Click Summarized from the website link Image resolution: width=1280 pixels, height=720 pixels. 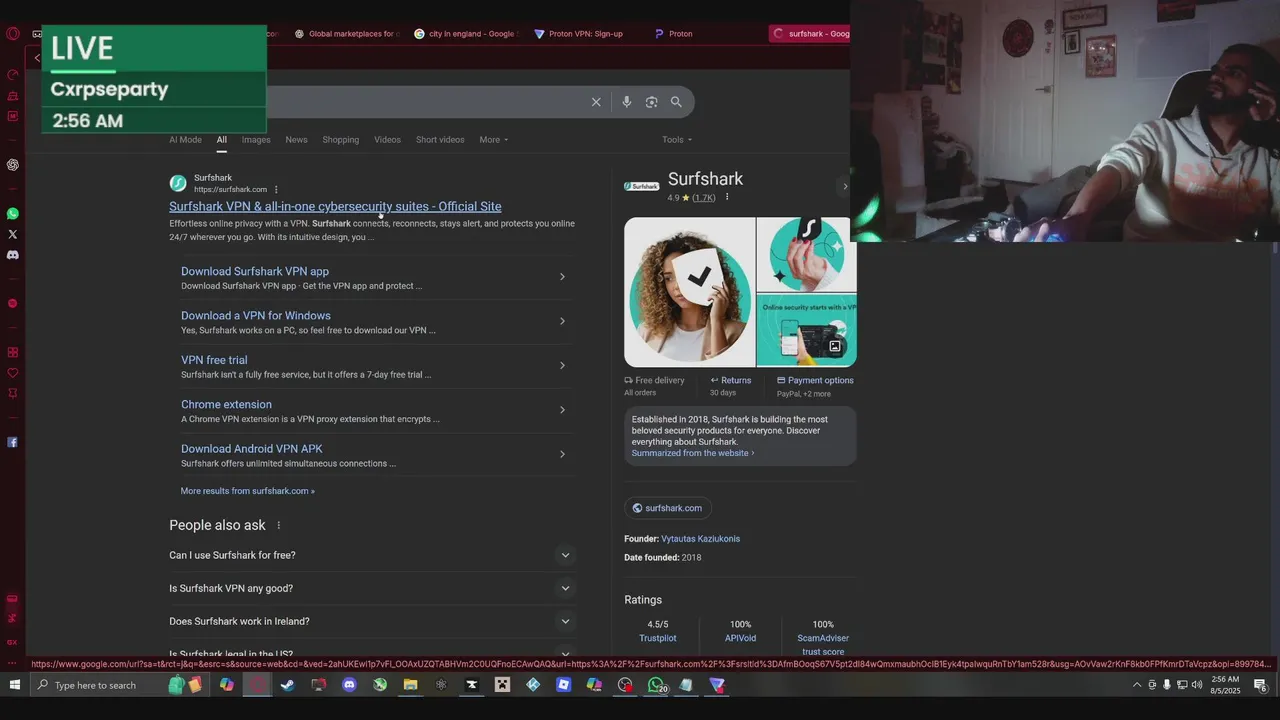pos(692,453)
